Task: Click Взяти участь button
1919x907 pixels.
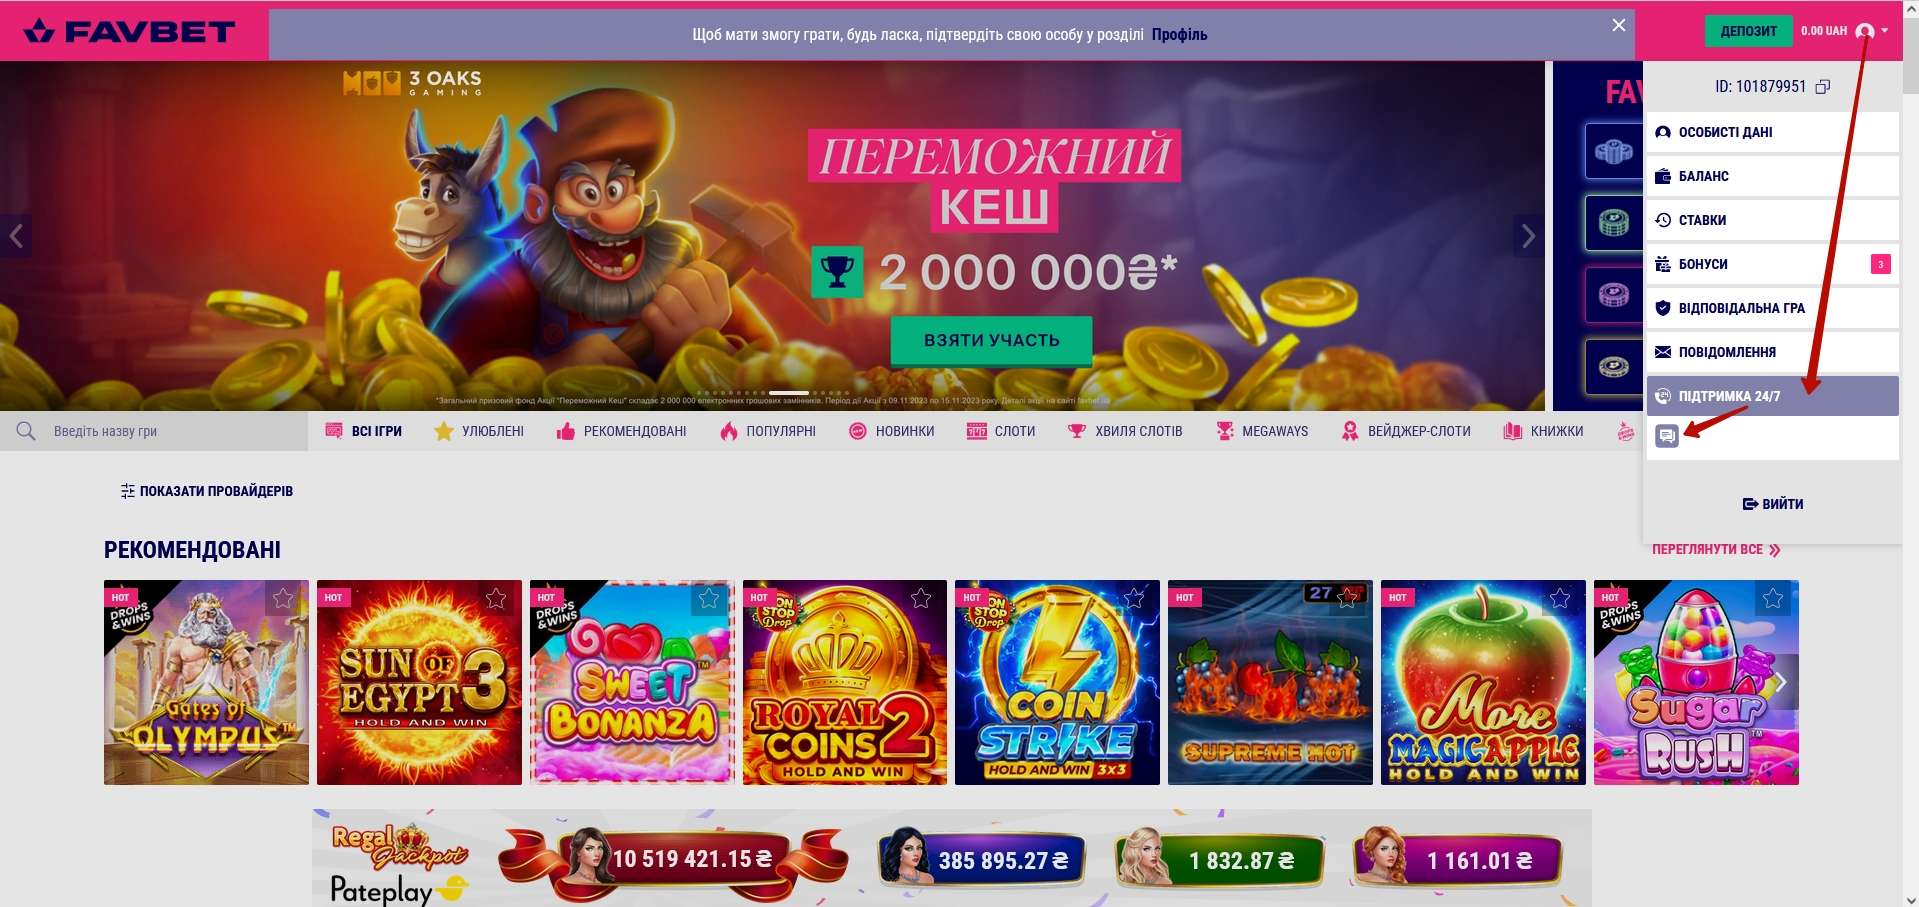Action: point(991,340)
